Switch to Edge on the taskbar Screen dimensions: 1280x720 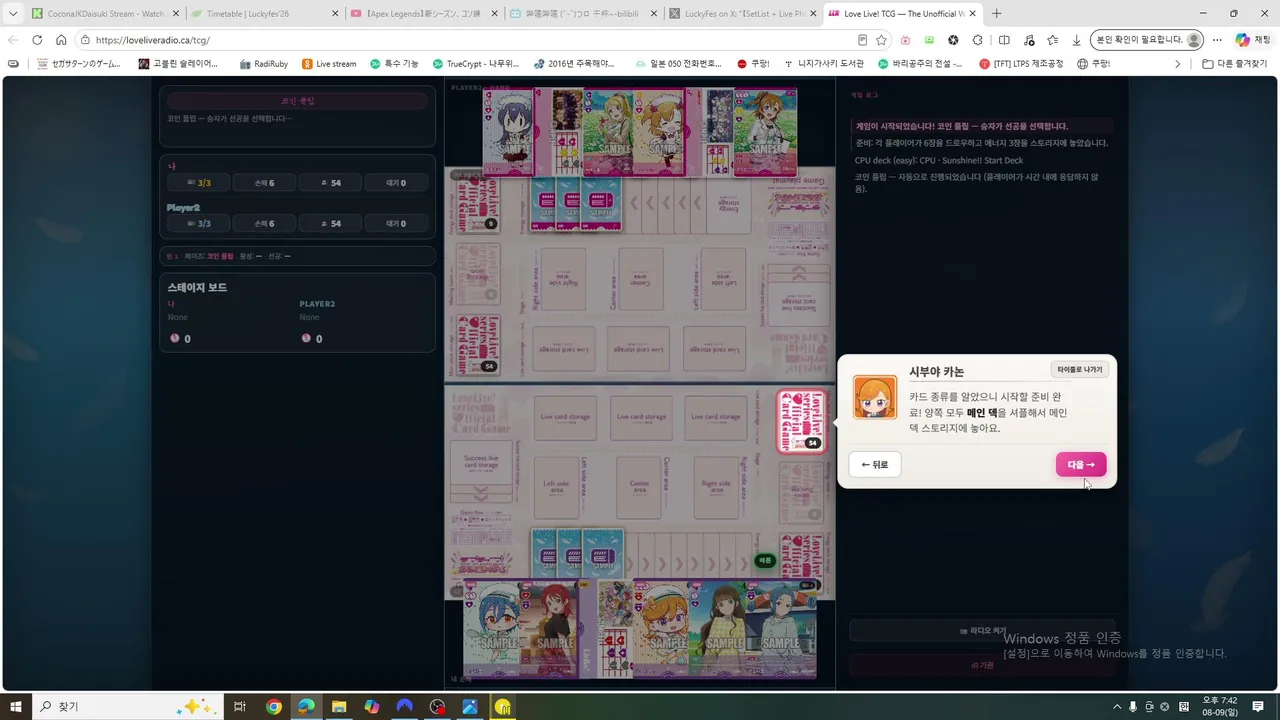[306, 707]
